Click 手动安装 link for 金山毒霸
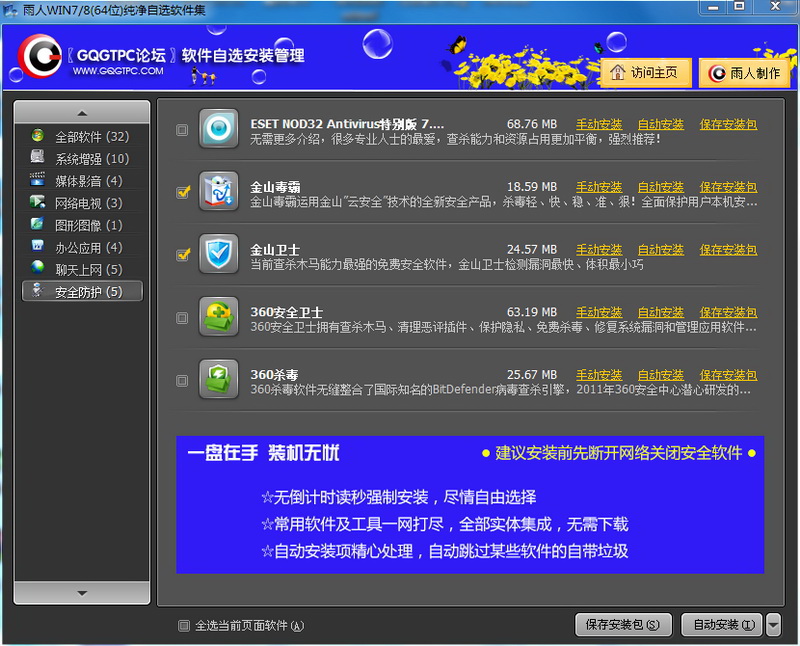 [x=599, y=187]
